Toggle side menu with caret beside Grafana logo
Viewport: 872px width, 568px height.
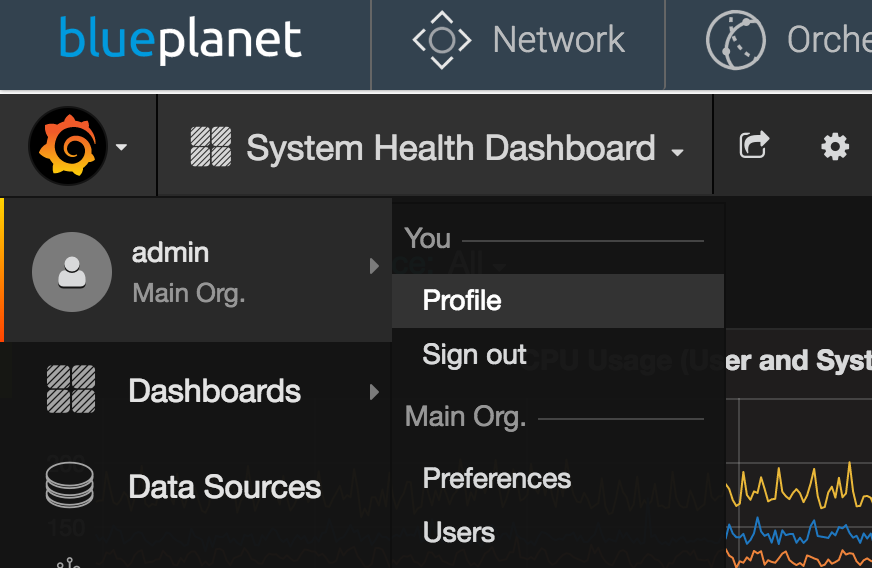[x=122, y=148]
